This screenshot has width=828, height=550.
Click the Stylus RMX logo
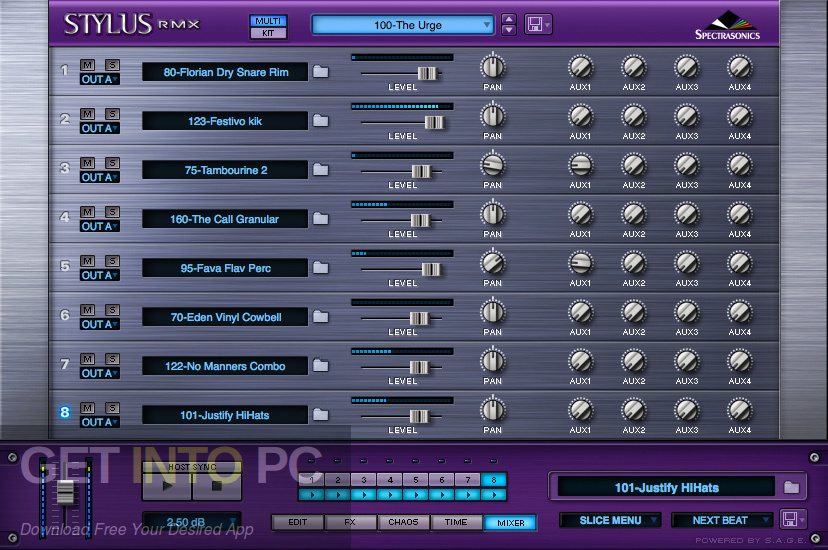pyautogui.click(x=131, y=24)
